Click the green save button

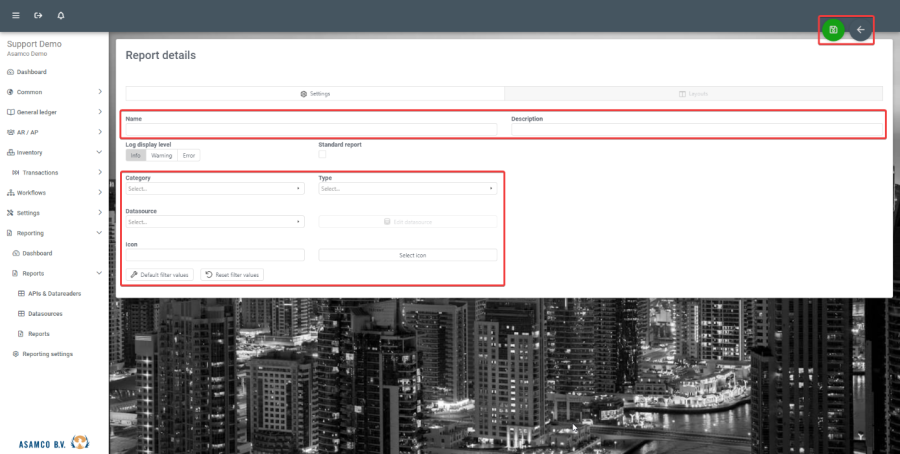(x=833, y=30)
